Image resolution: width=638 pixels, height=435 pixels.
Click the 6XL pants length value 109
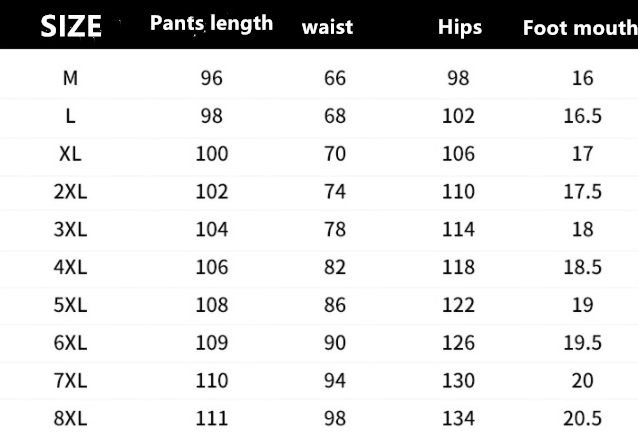tap(212, 343)
